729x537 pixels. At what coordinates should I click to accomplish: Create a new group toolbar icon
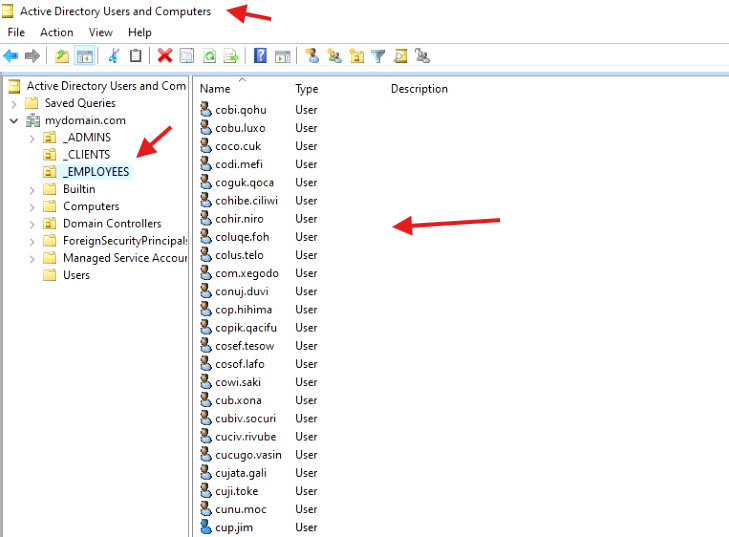(334, 56)
